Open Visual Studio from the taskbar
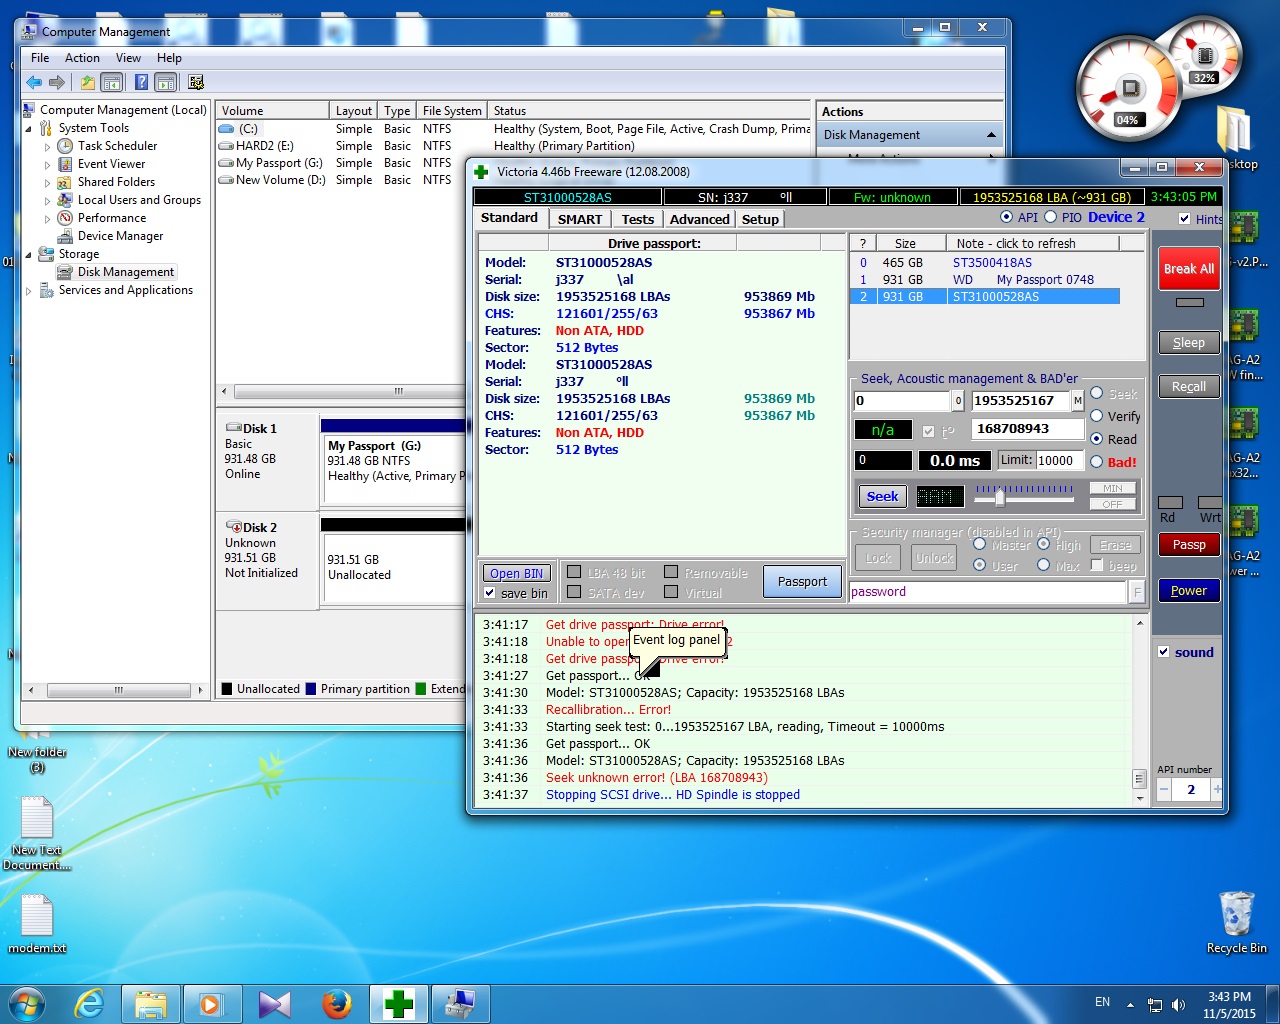This screenshot has height=1024, width=1280. pyautogui.click(x=274, y=1004)
